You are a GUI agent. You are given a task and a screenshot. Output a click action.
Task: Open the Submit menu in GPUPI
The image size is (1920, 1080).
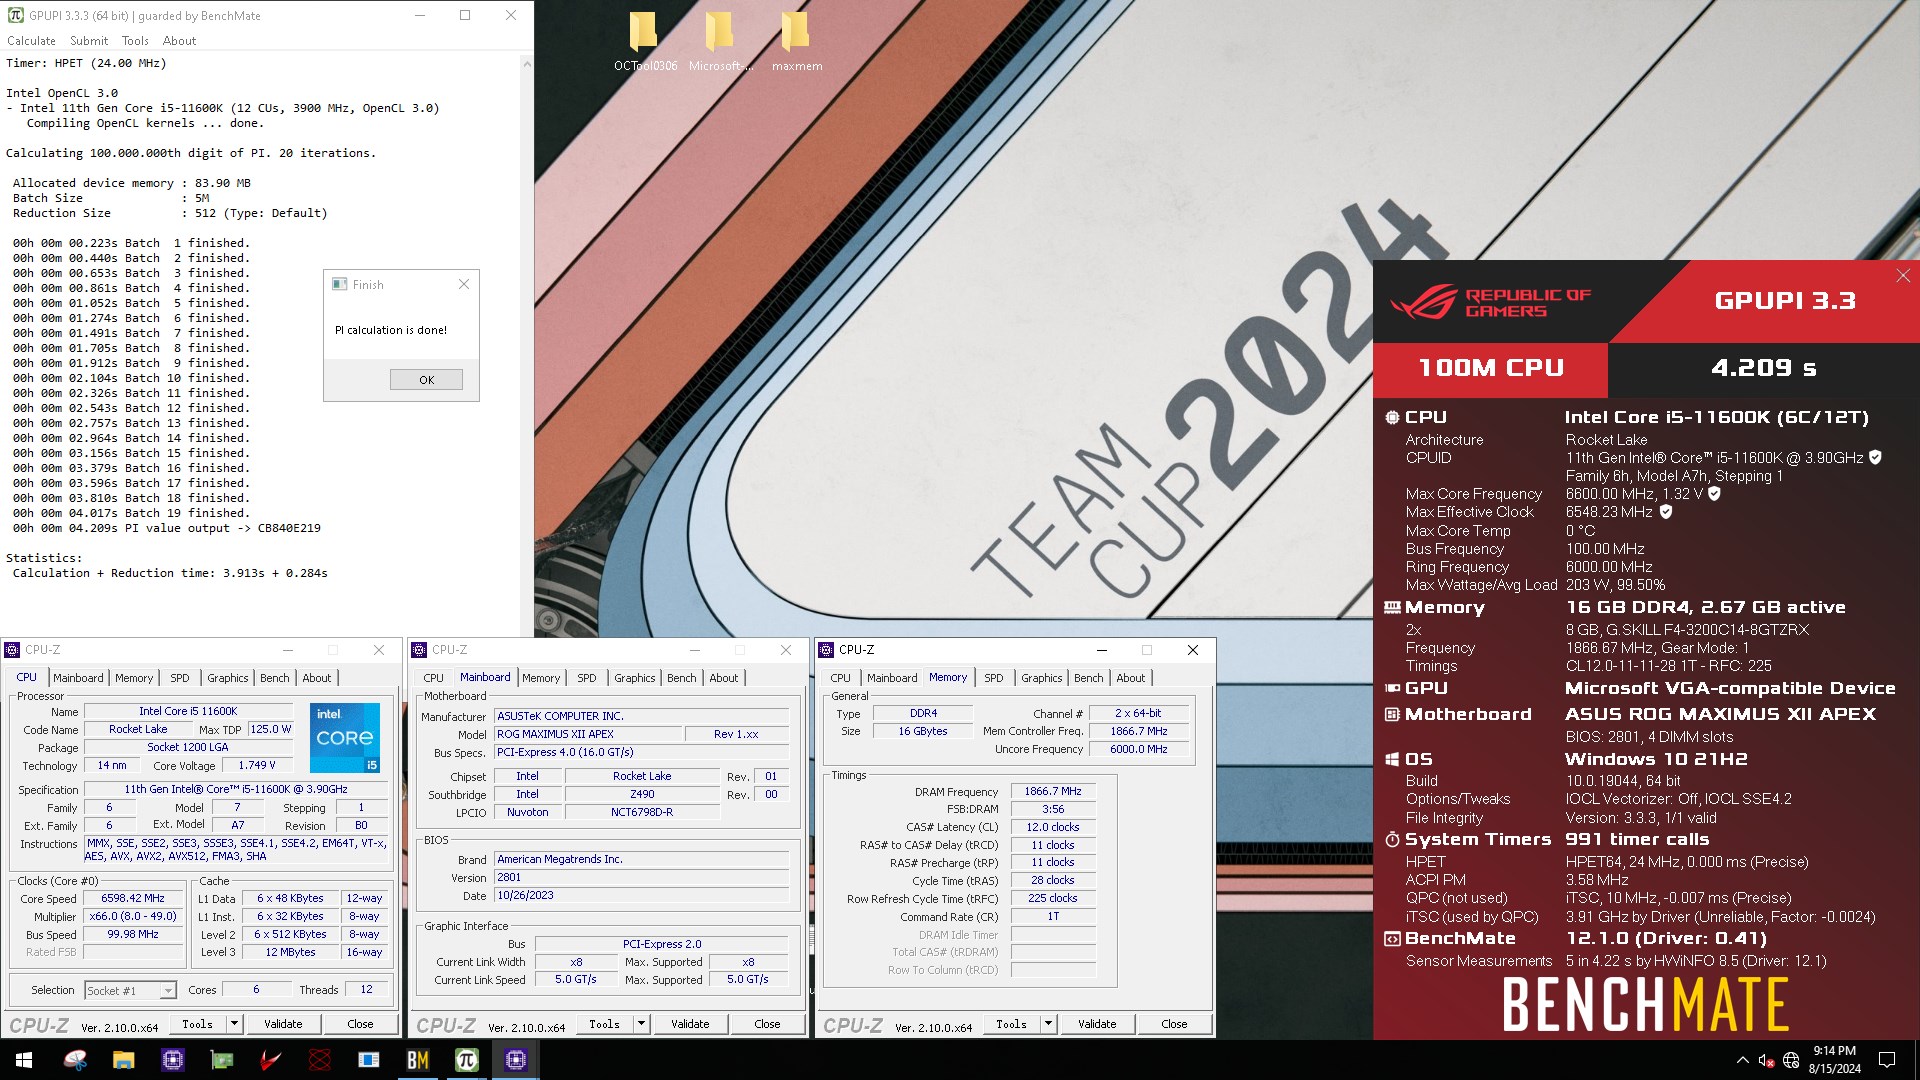[x=89, y=41]
